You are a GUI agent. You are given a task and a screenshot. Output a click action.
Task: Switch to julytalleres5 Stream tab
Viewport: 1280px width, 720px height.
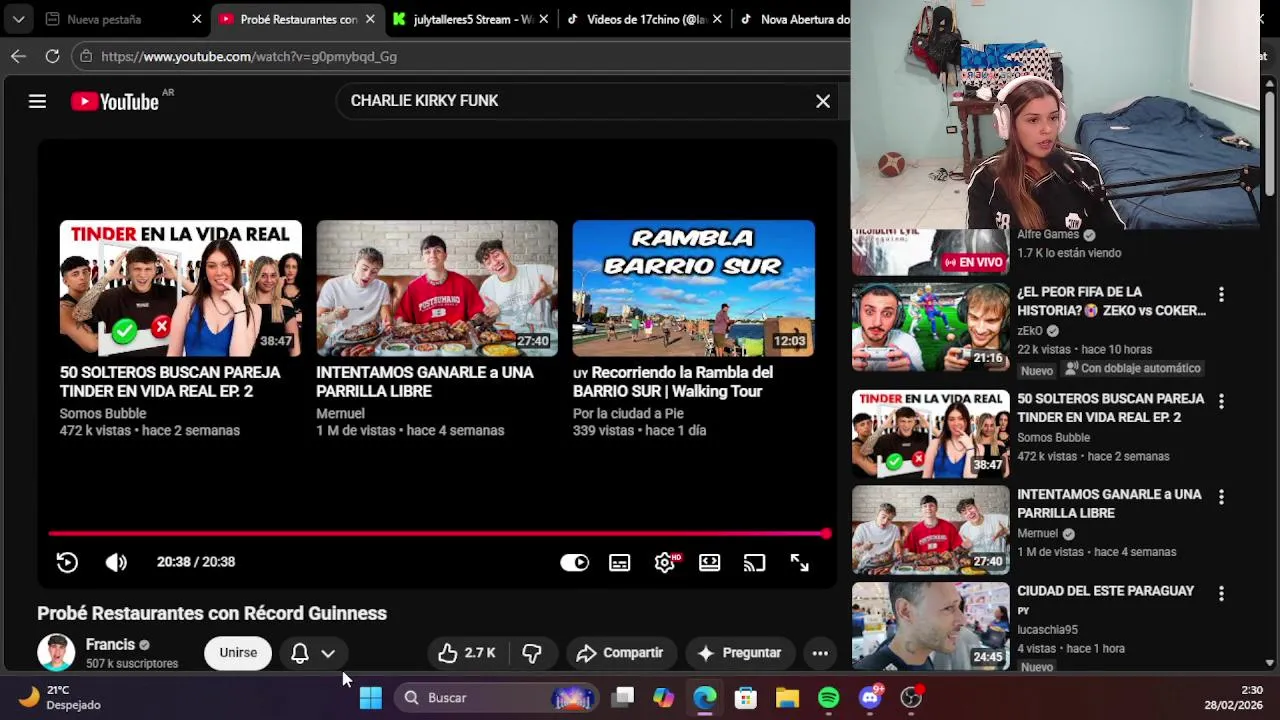point(472,19)
